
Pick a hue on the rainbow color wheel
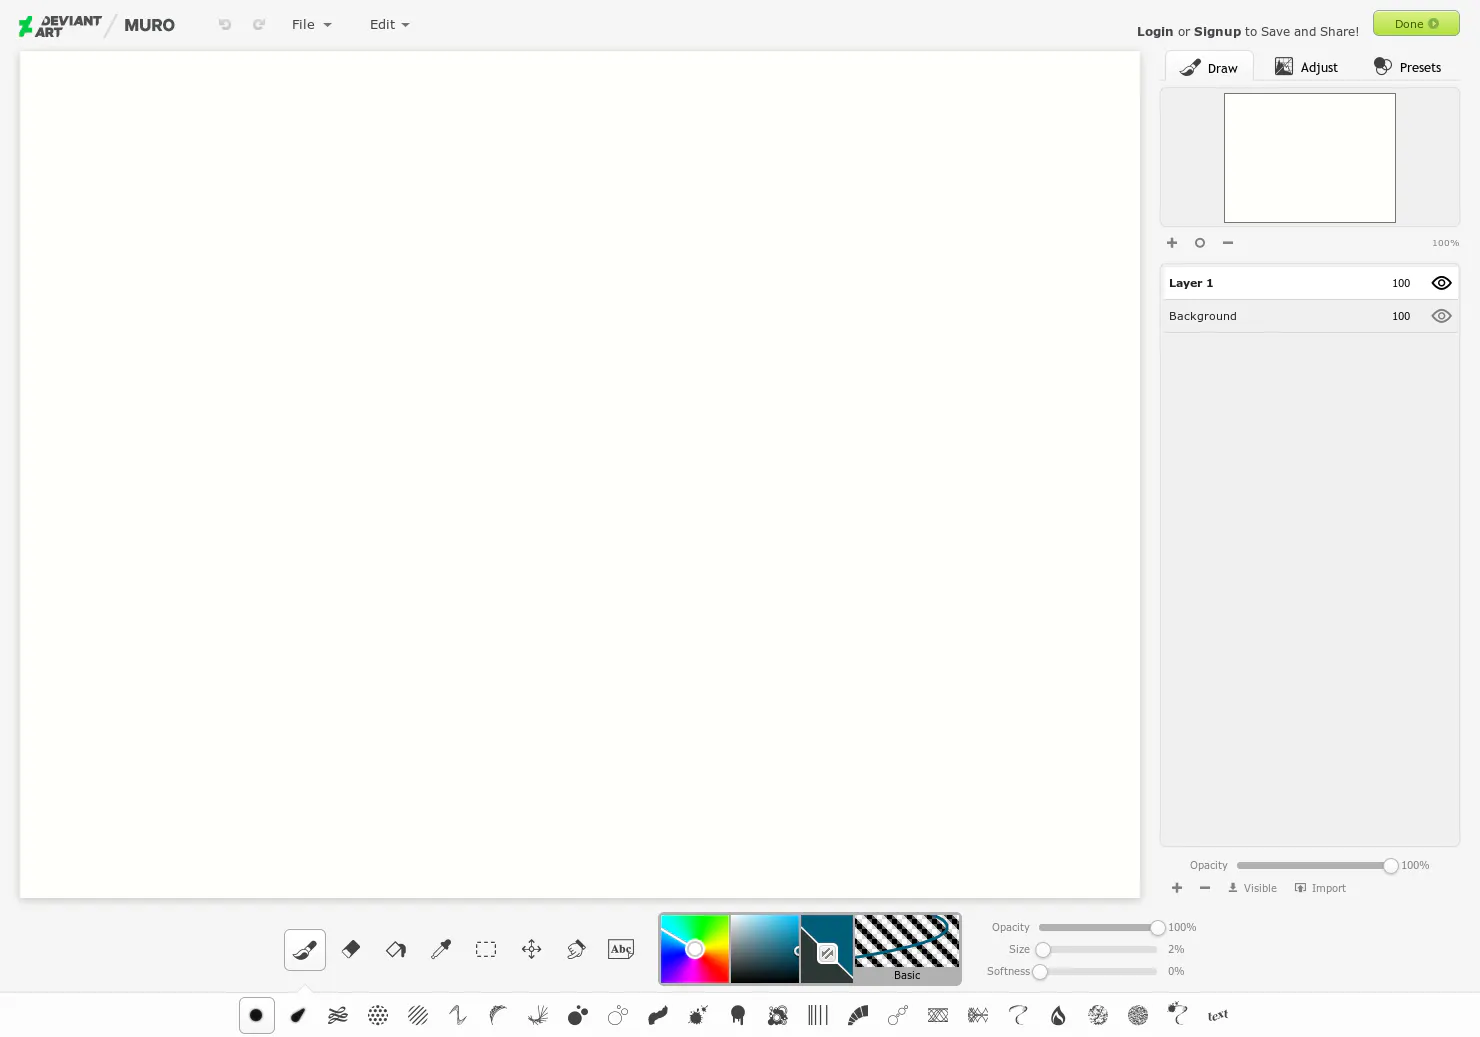pos(695,949)
